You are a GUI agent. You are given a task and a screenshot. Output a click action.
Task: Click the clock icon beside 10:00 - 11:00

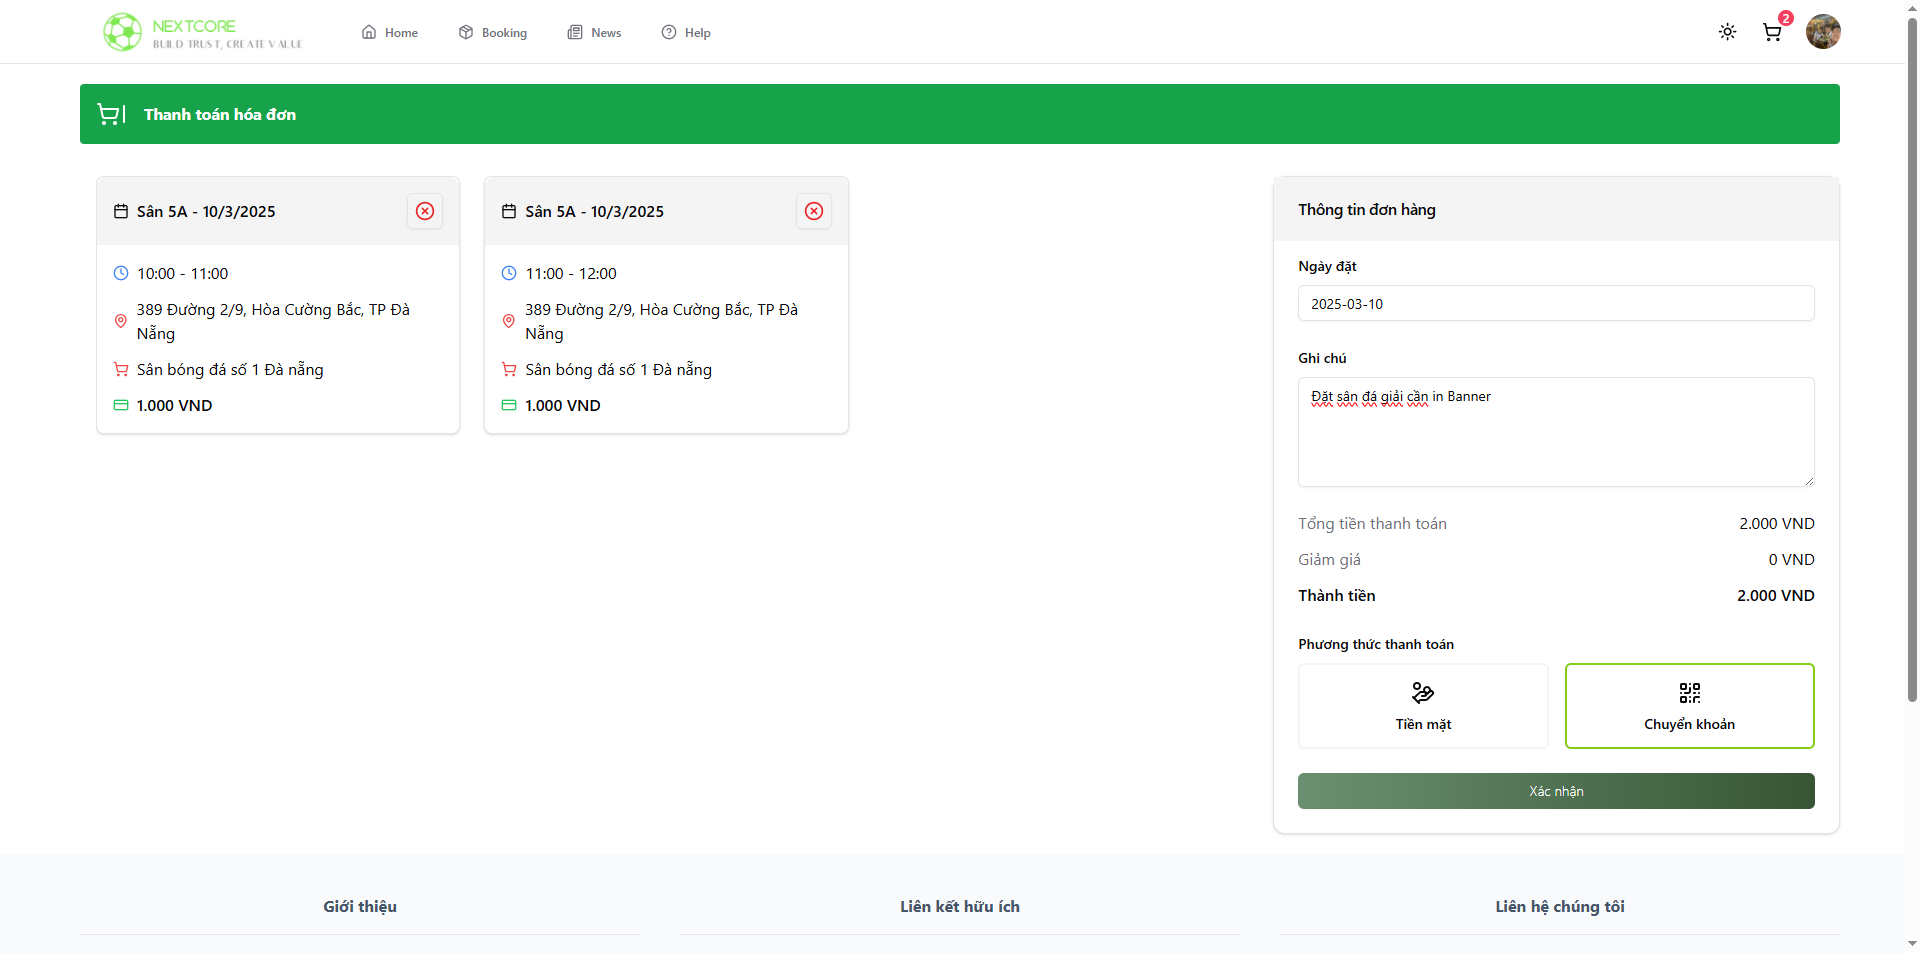tap(121, 273)
